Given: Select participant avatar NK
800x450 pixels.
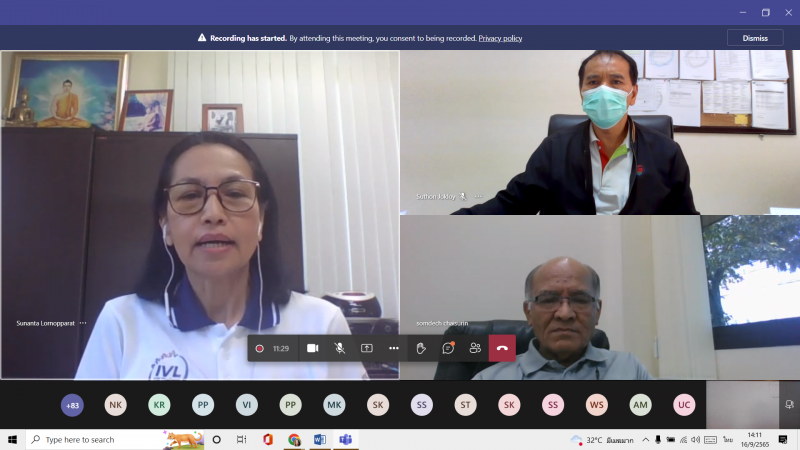Looking at the screenshot, I should (116, 405).
